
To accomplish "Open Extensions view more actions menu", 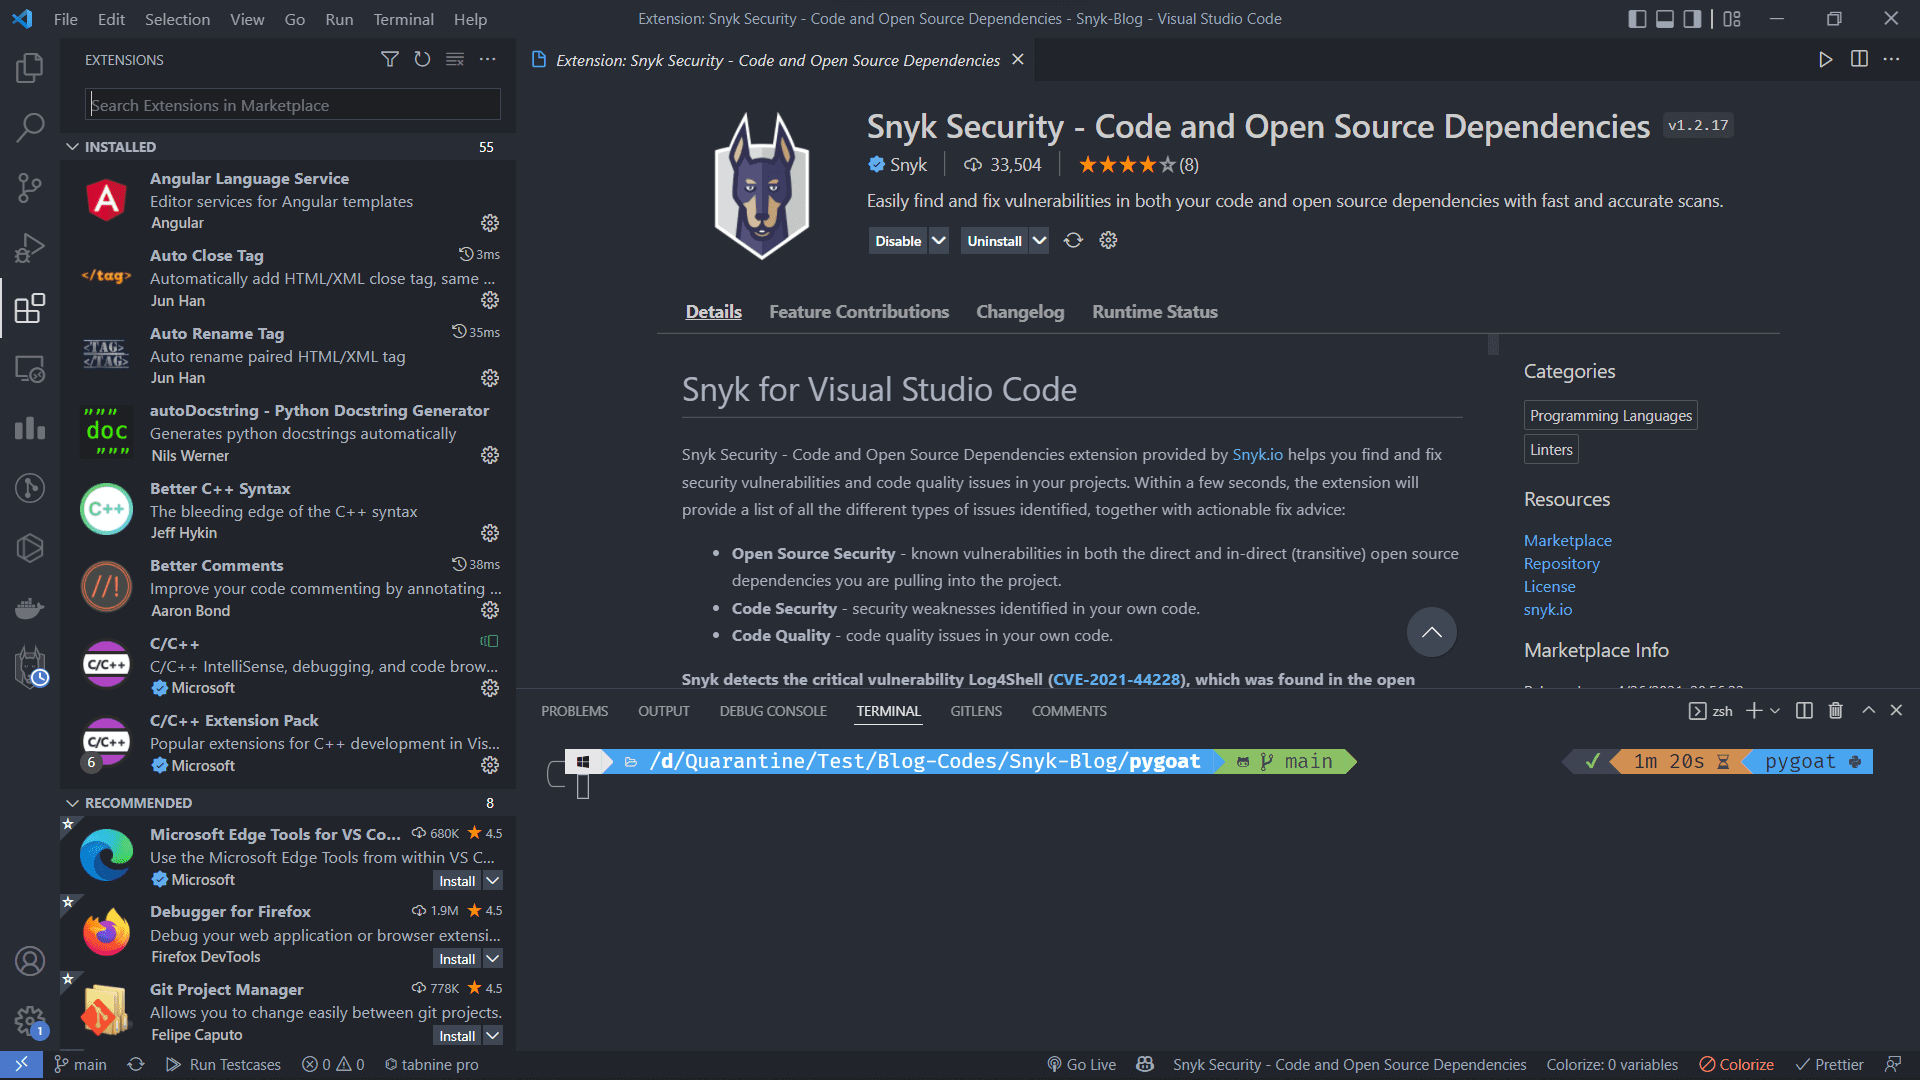I will (x=488, y=60).
